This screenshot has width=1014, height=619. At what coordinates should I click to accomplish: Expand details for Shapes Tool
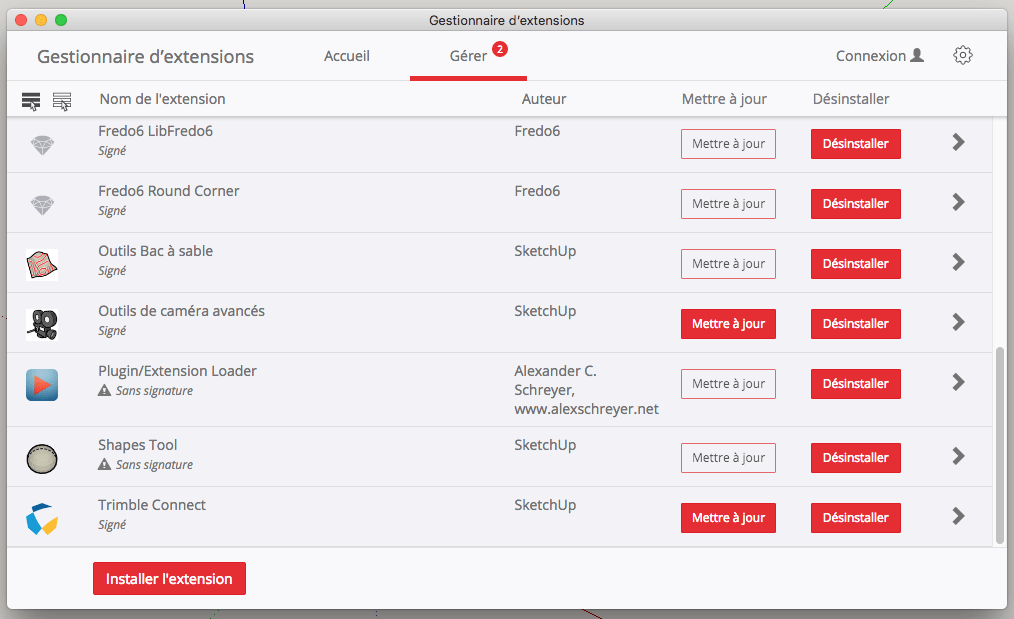958,456
